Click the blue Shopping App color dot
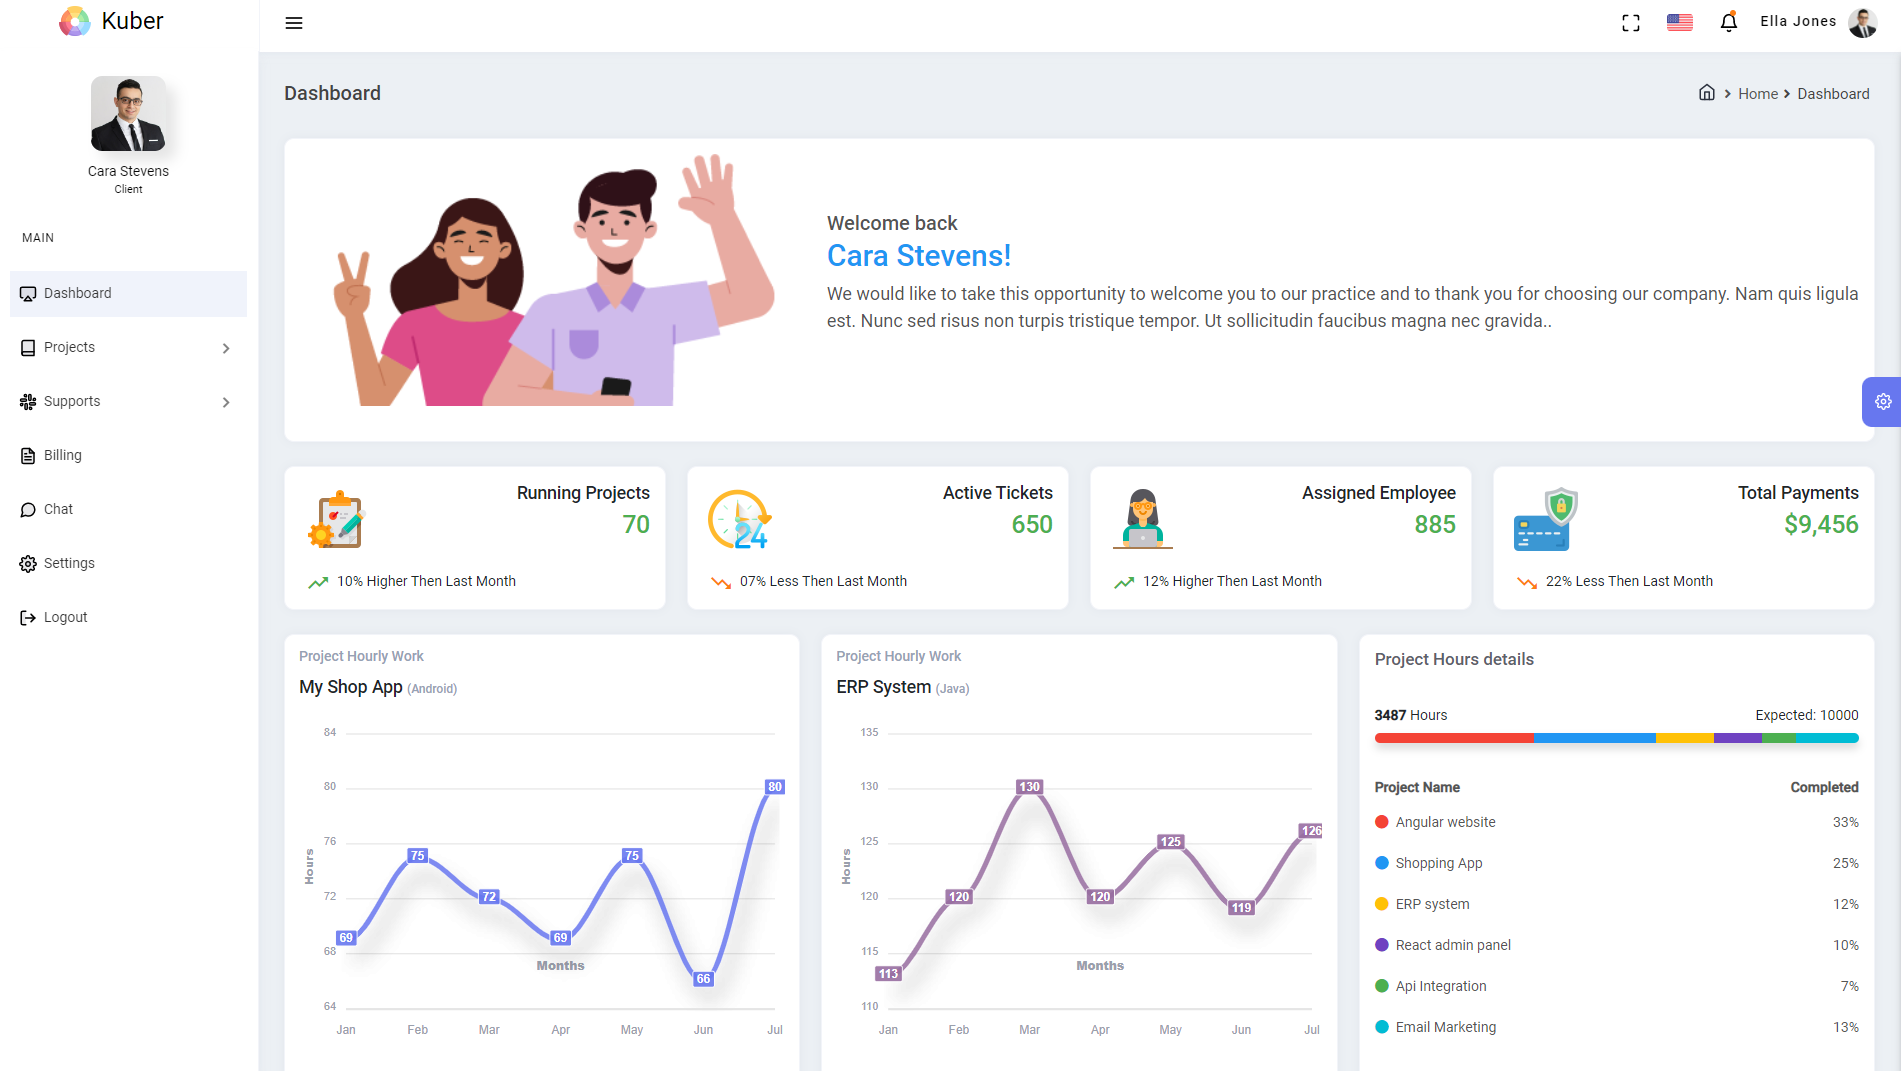Viewport: 1901px width, 1071px height. pos(1382,863)
